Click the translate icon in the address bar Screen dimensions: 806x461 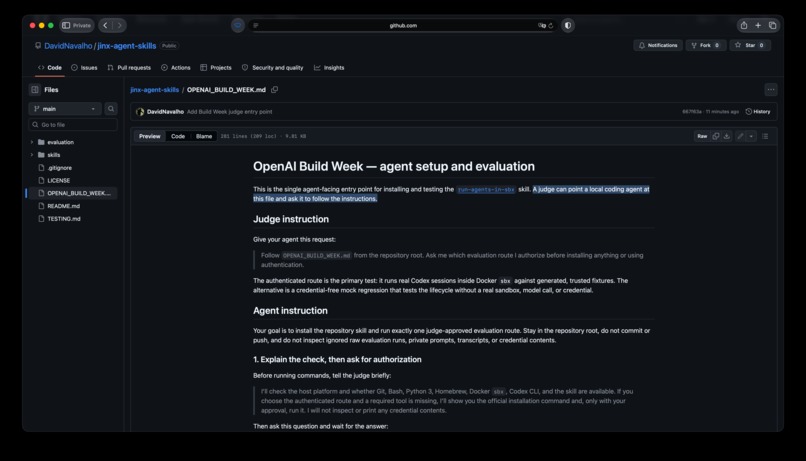(541, 25)
